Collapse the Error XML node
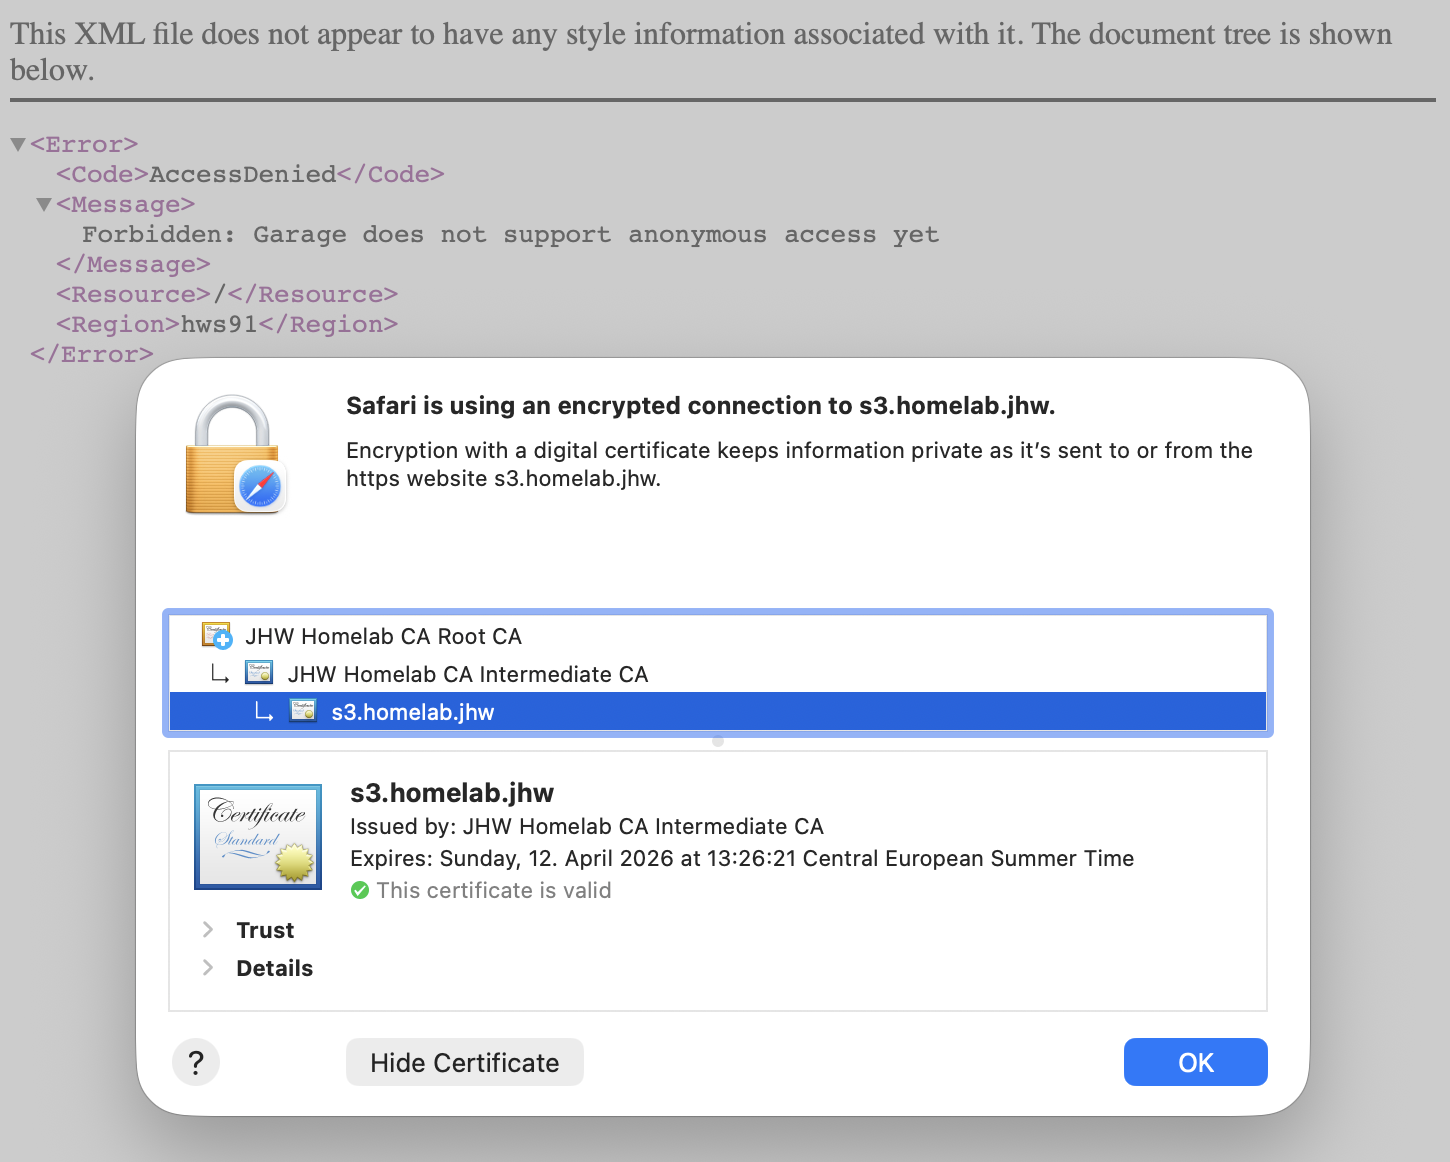The width and height of the screenshot is (1450, 1162). (x=18, y=145)
